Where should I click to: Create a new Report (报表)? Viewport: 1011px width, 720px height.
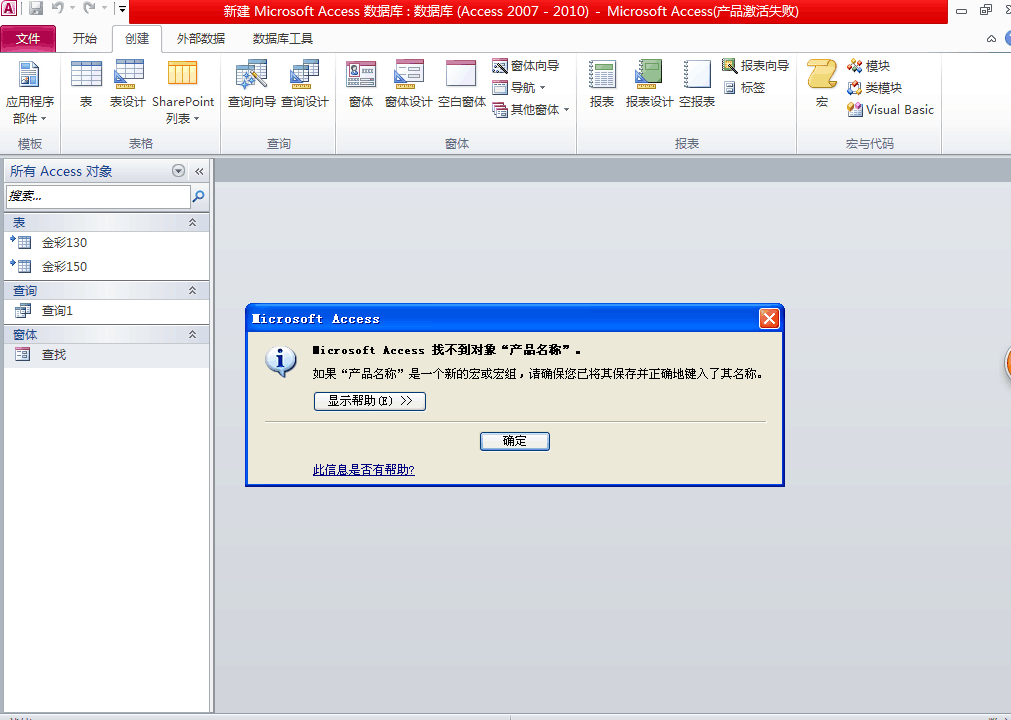pos(602,84)
